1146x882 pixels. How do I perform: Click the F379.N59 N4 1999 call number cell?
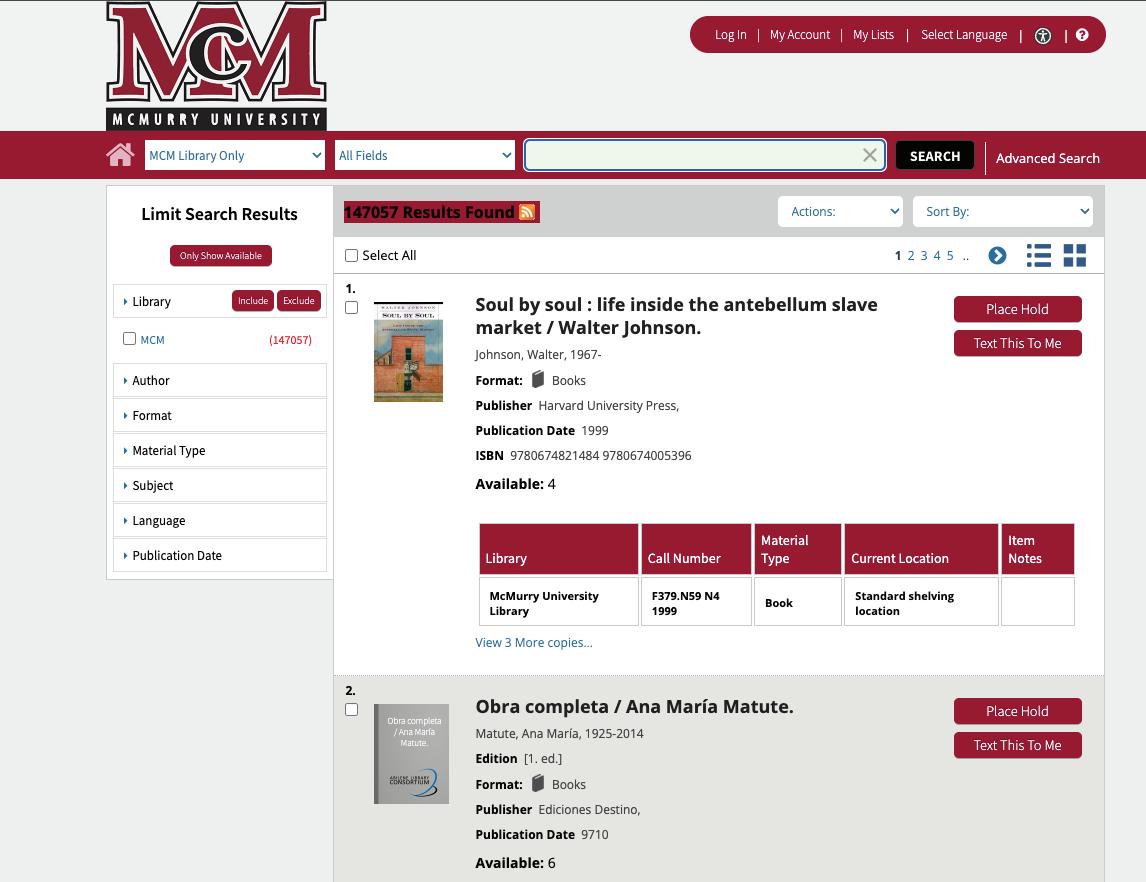[696, 602]
